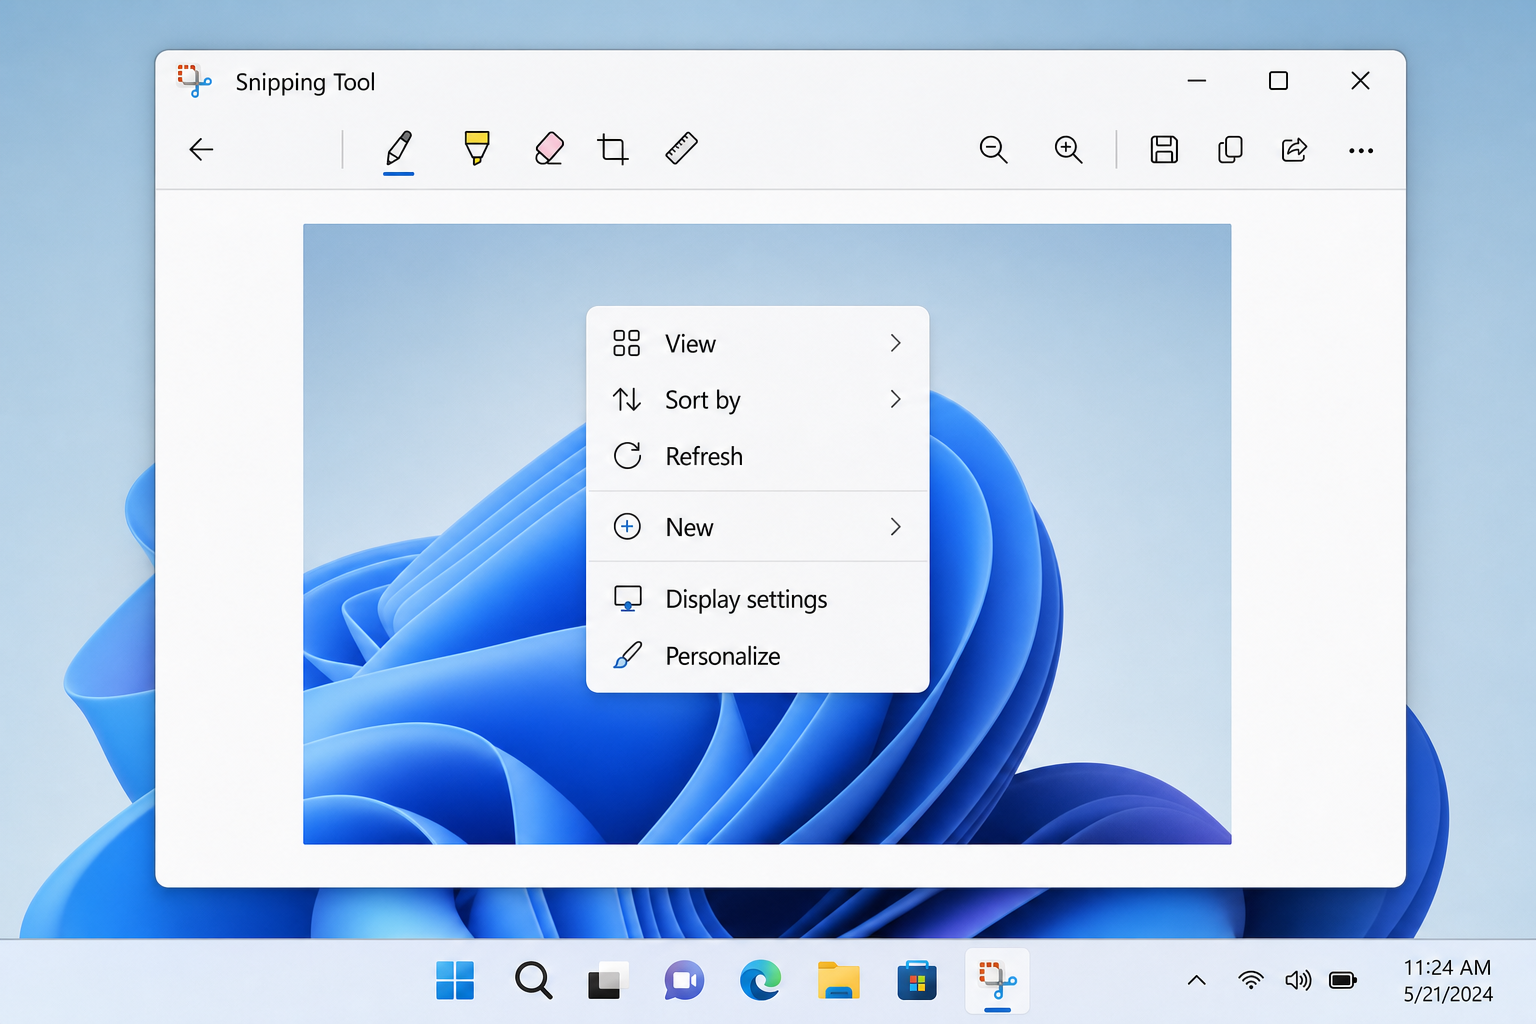Click the Display settings monitor icon
Screen dimensions: 1536x1024
coord(627,599)
